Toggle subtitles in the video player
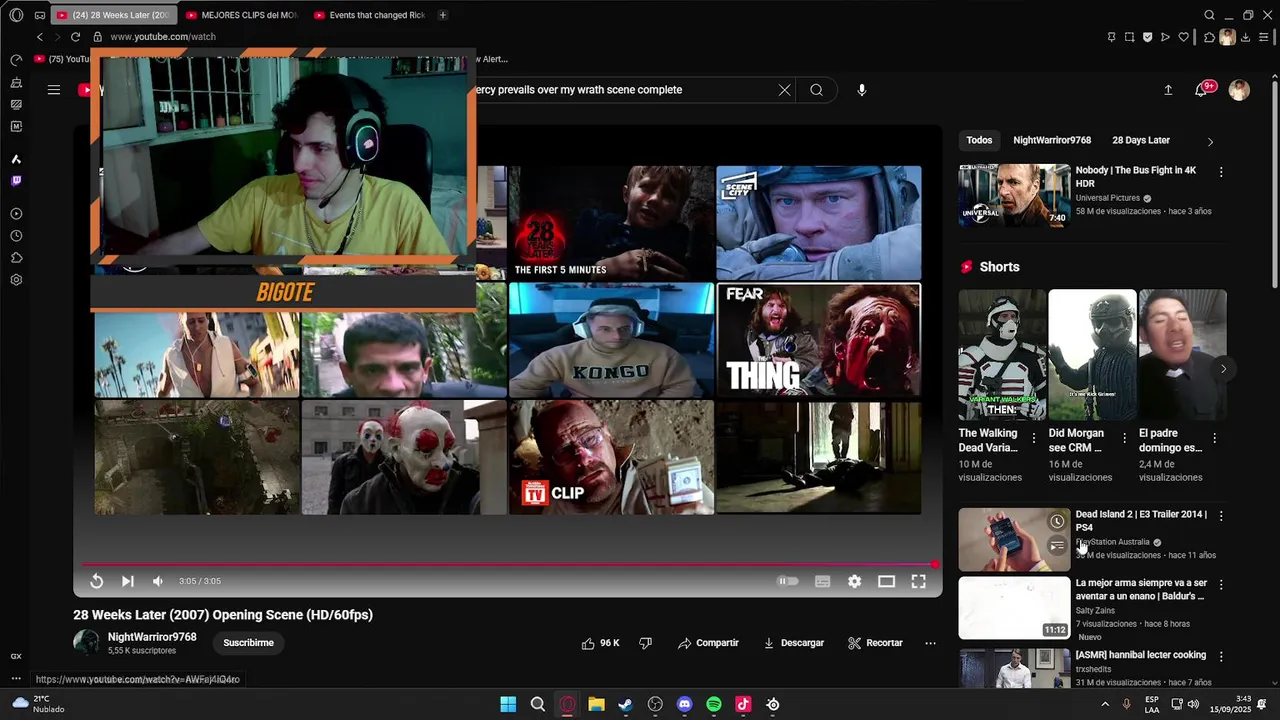The width and height of the screenshot is (1280, 720). pyautogui.click(x=822, y=581)
